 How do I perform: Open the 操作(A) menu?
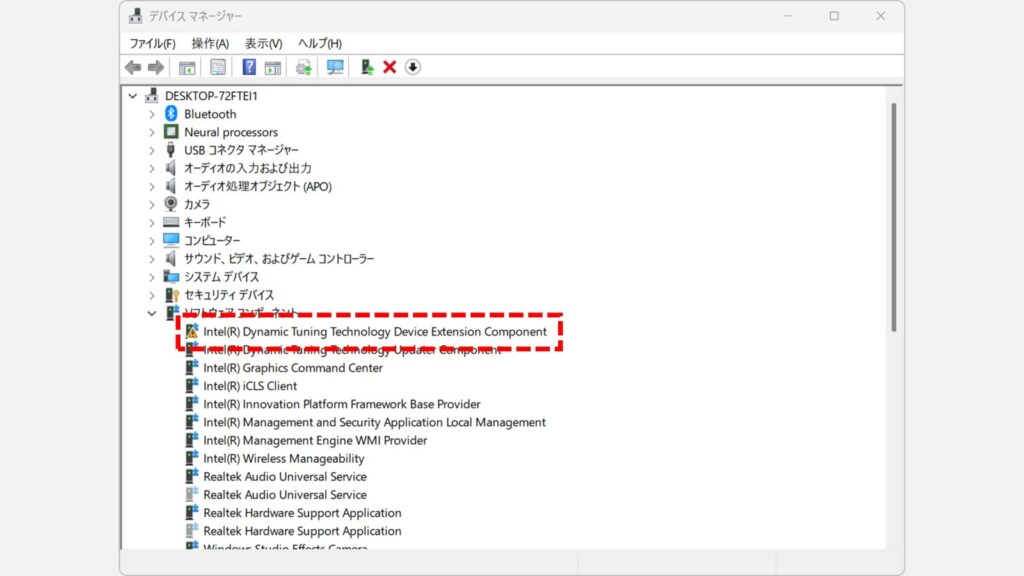tap(210, 44)
